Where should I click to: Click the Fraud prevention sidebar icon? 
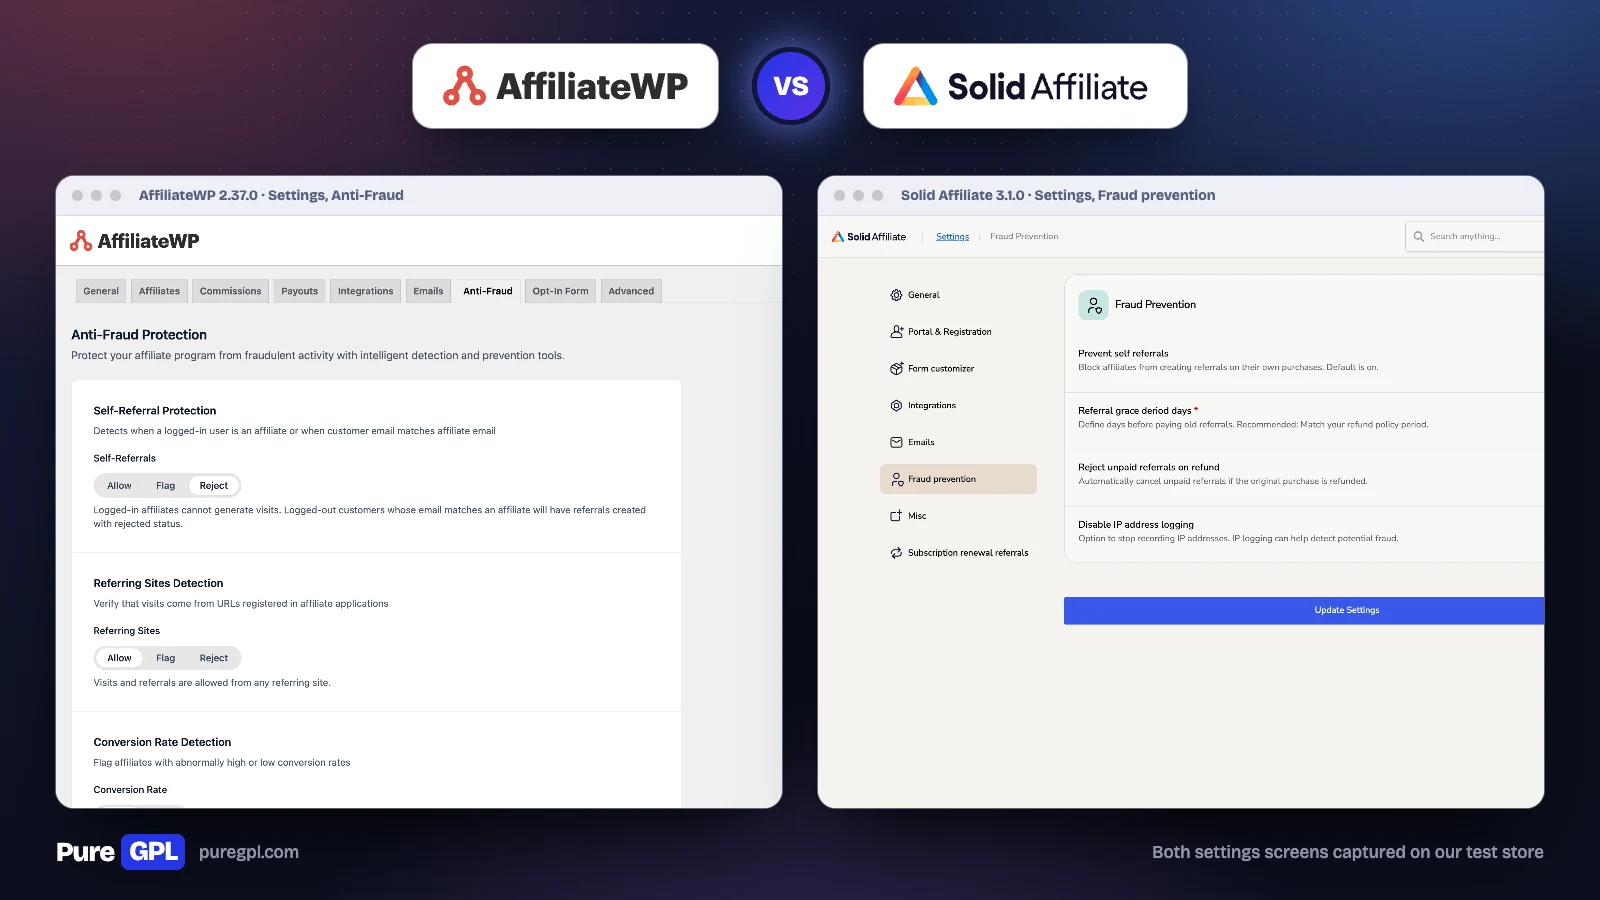tap(897, 479)
